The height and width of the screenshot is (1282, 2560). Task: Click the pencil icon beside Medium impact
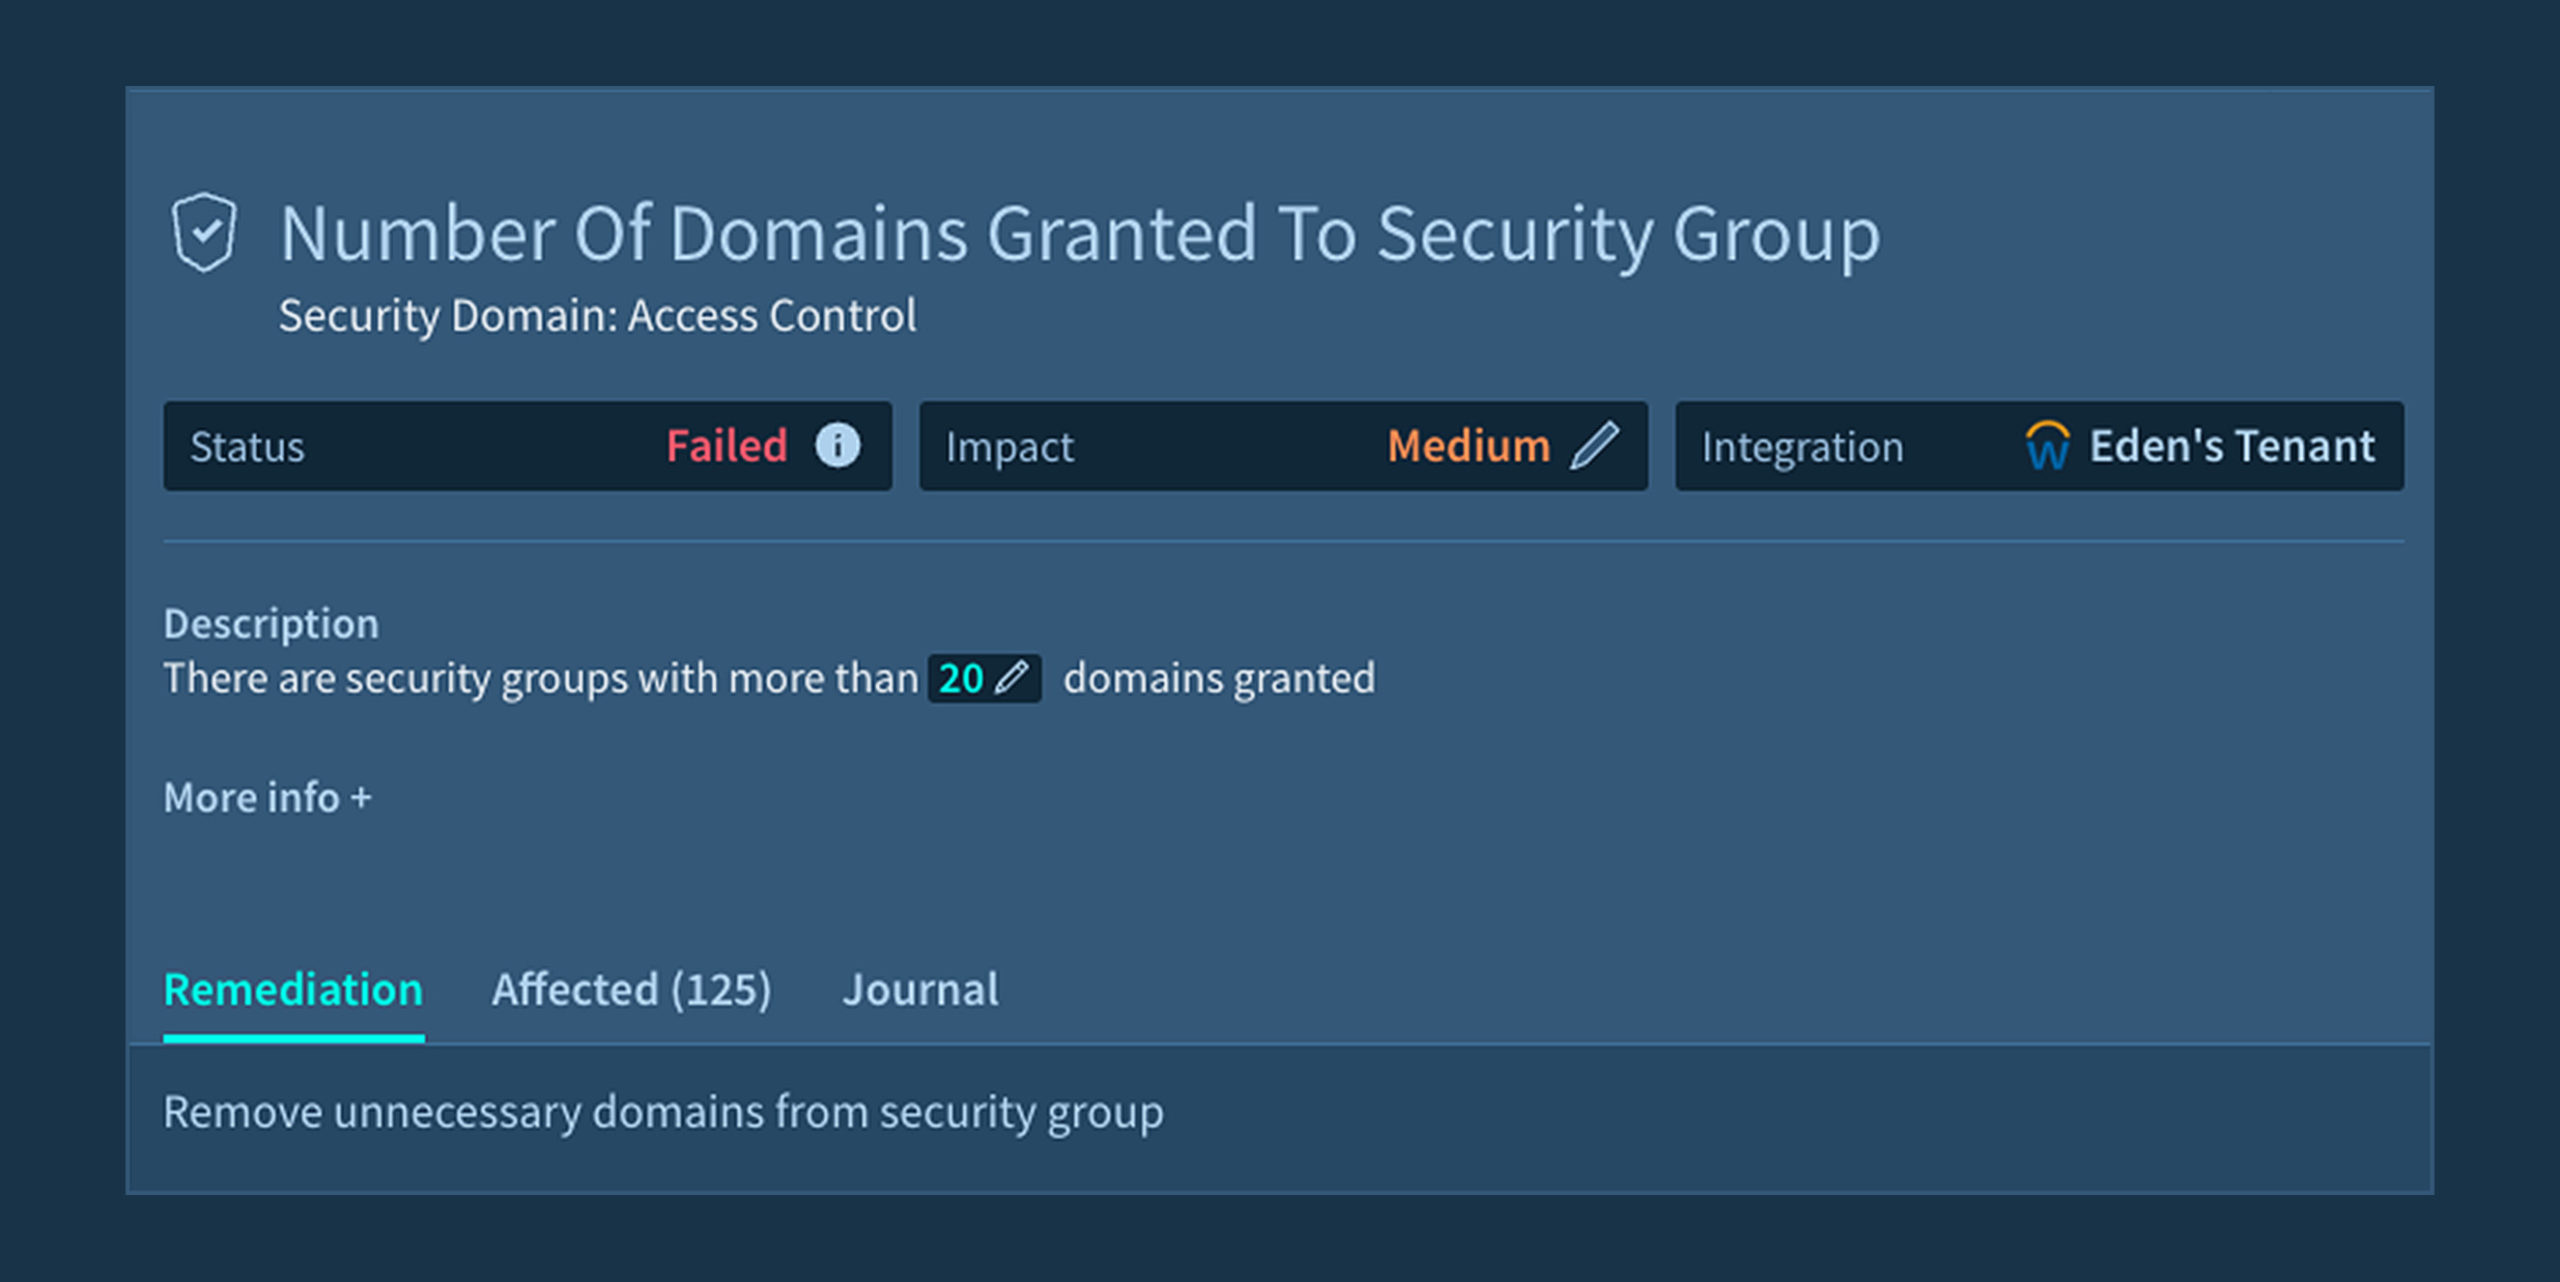[1594, 445]
